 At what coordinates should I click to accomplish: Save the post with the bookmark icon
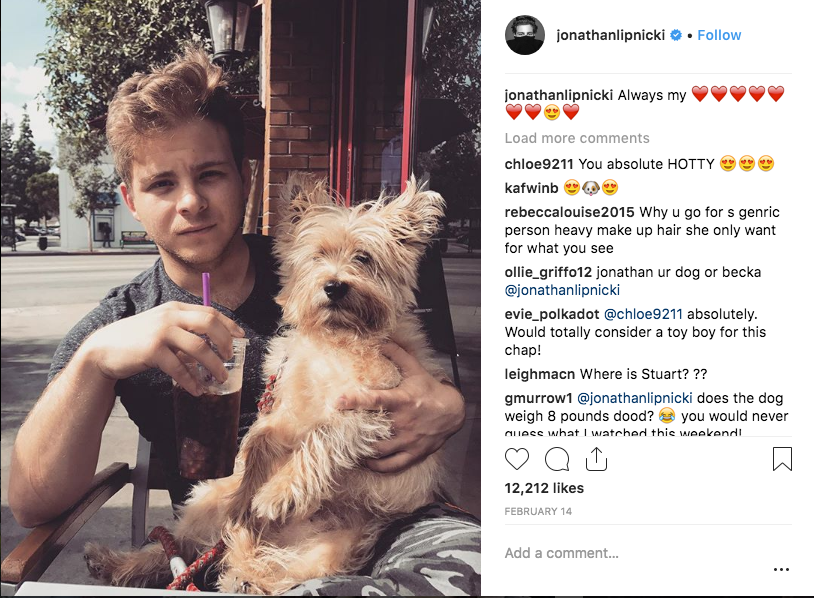tap(782, 459)
